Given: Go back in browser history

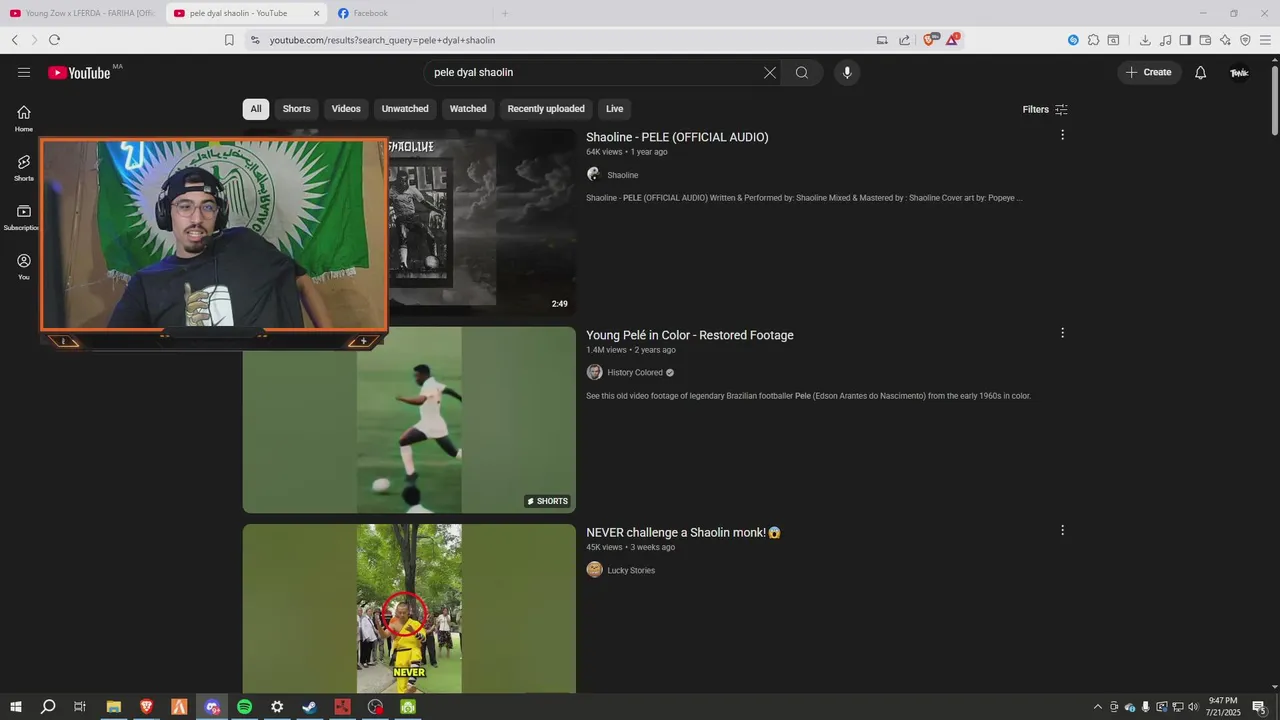Looking at the screenshot, I should (x=15, y=40).
